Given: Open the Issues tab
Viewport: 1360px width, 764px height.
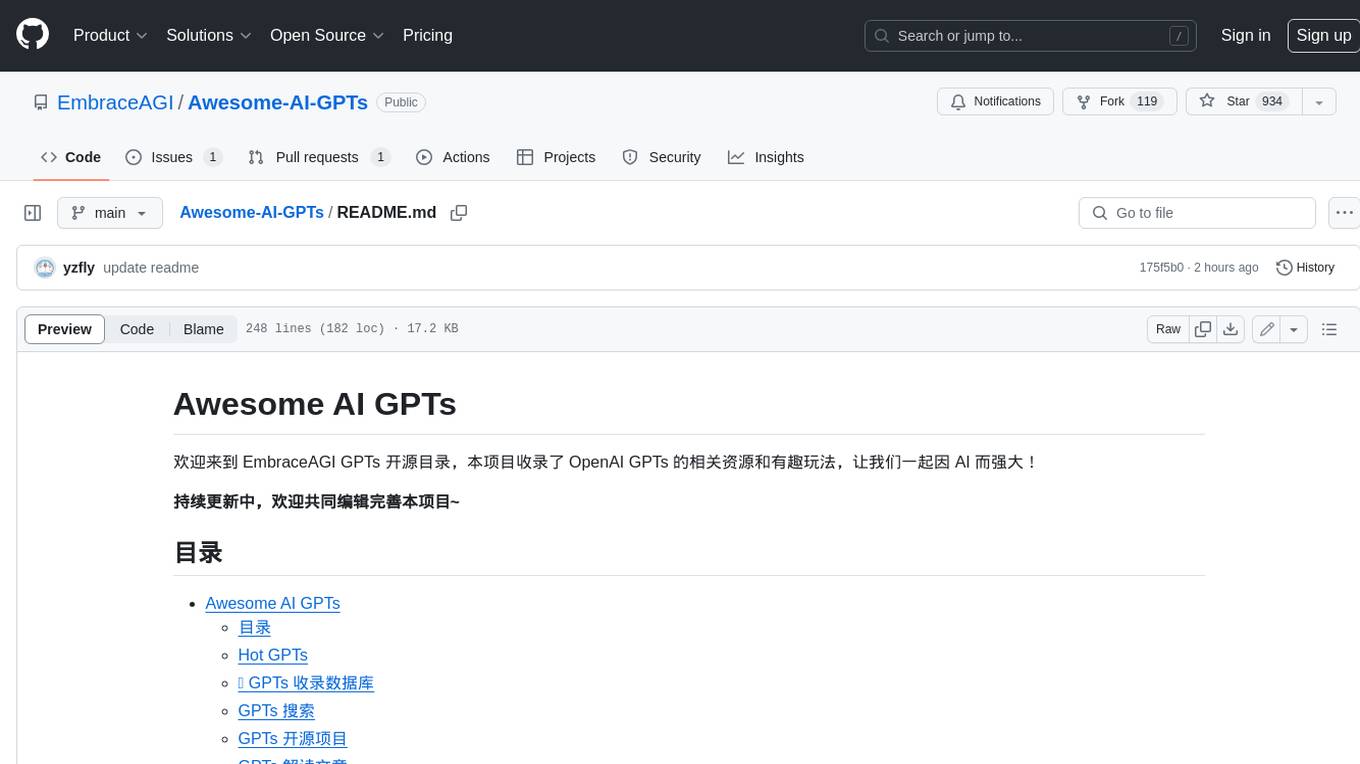Looking at the screenshot, I should click(173, 157).
